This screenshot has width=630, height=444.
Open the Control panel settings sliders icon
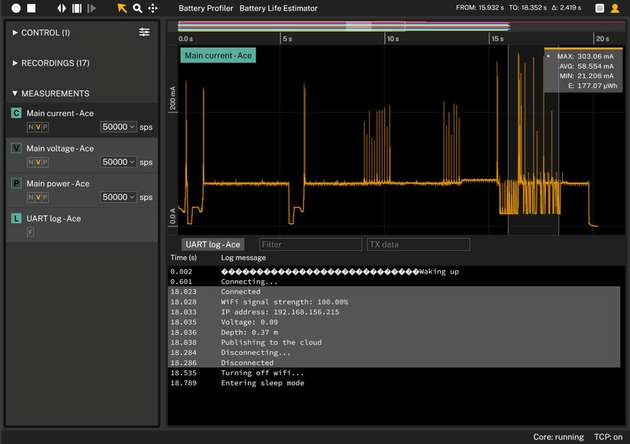tap(144, 32)
